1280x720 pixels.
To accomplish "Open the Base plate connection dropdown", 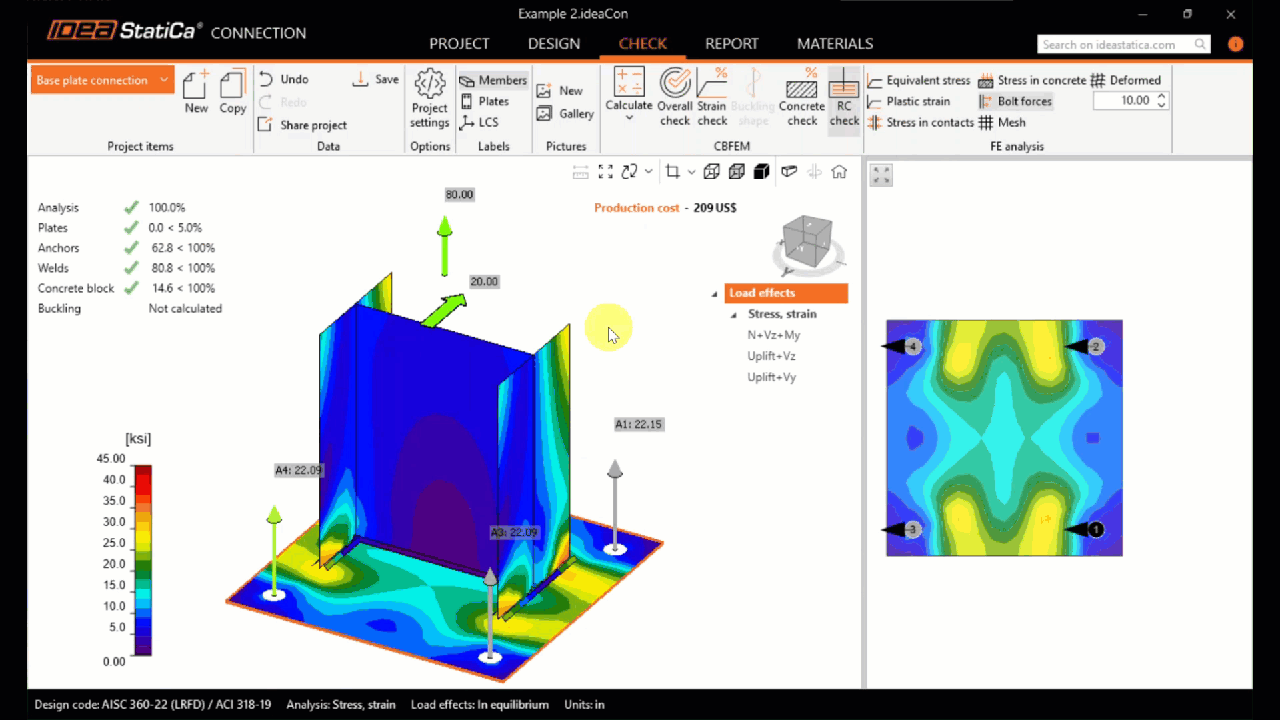I will 101,79.
